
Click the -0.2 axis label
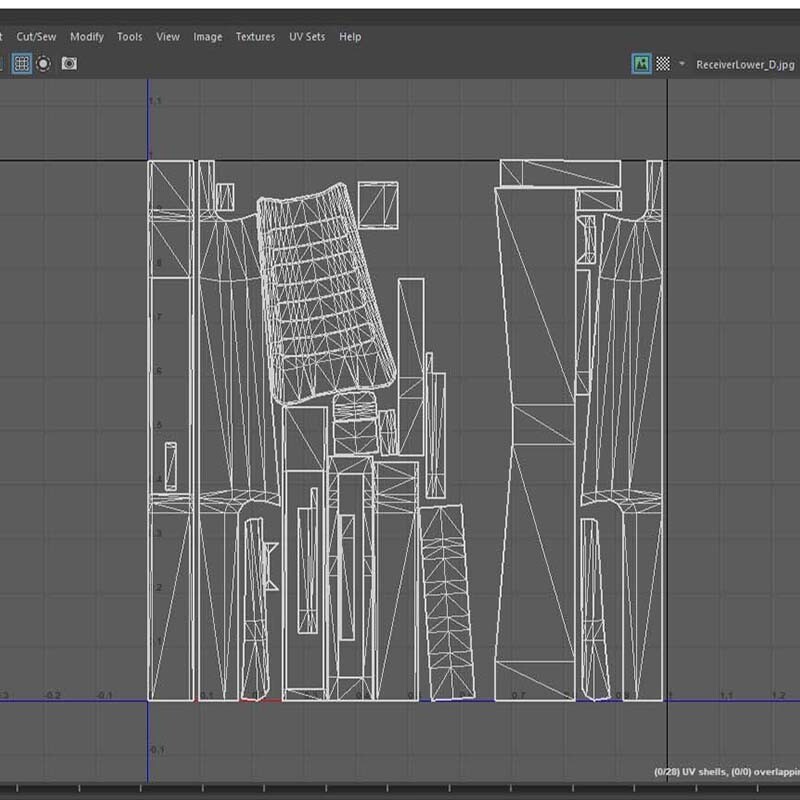tap(53, 695)
